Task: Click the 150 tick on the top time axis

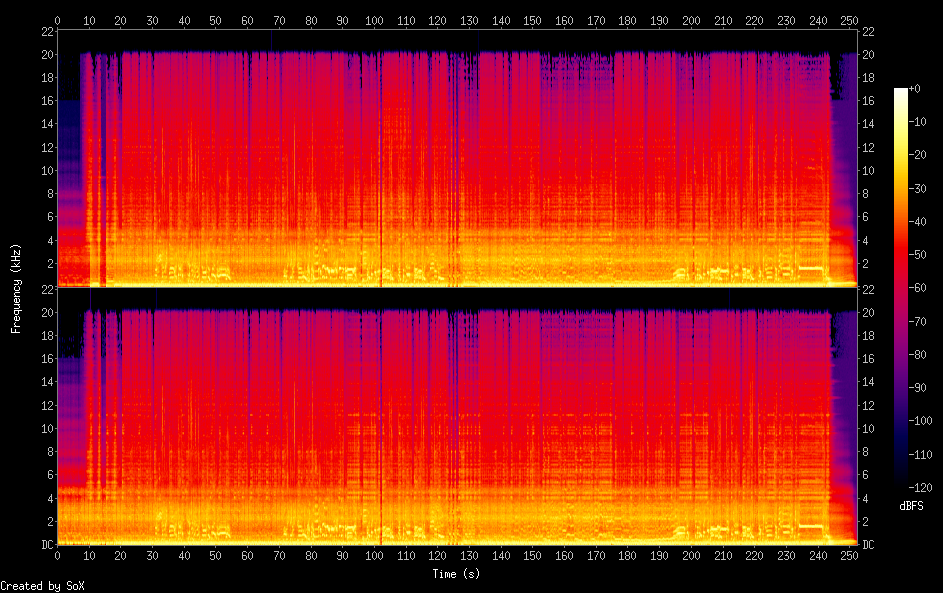Action: [532, 20]
